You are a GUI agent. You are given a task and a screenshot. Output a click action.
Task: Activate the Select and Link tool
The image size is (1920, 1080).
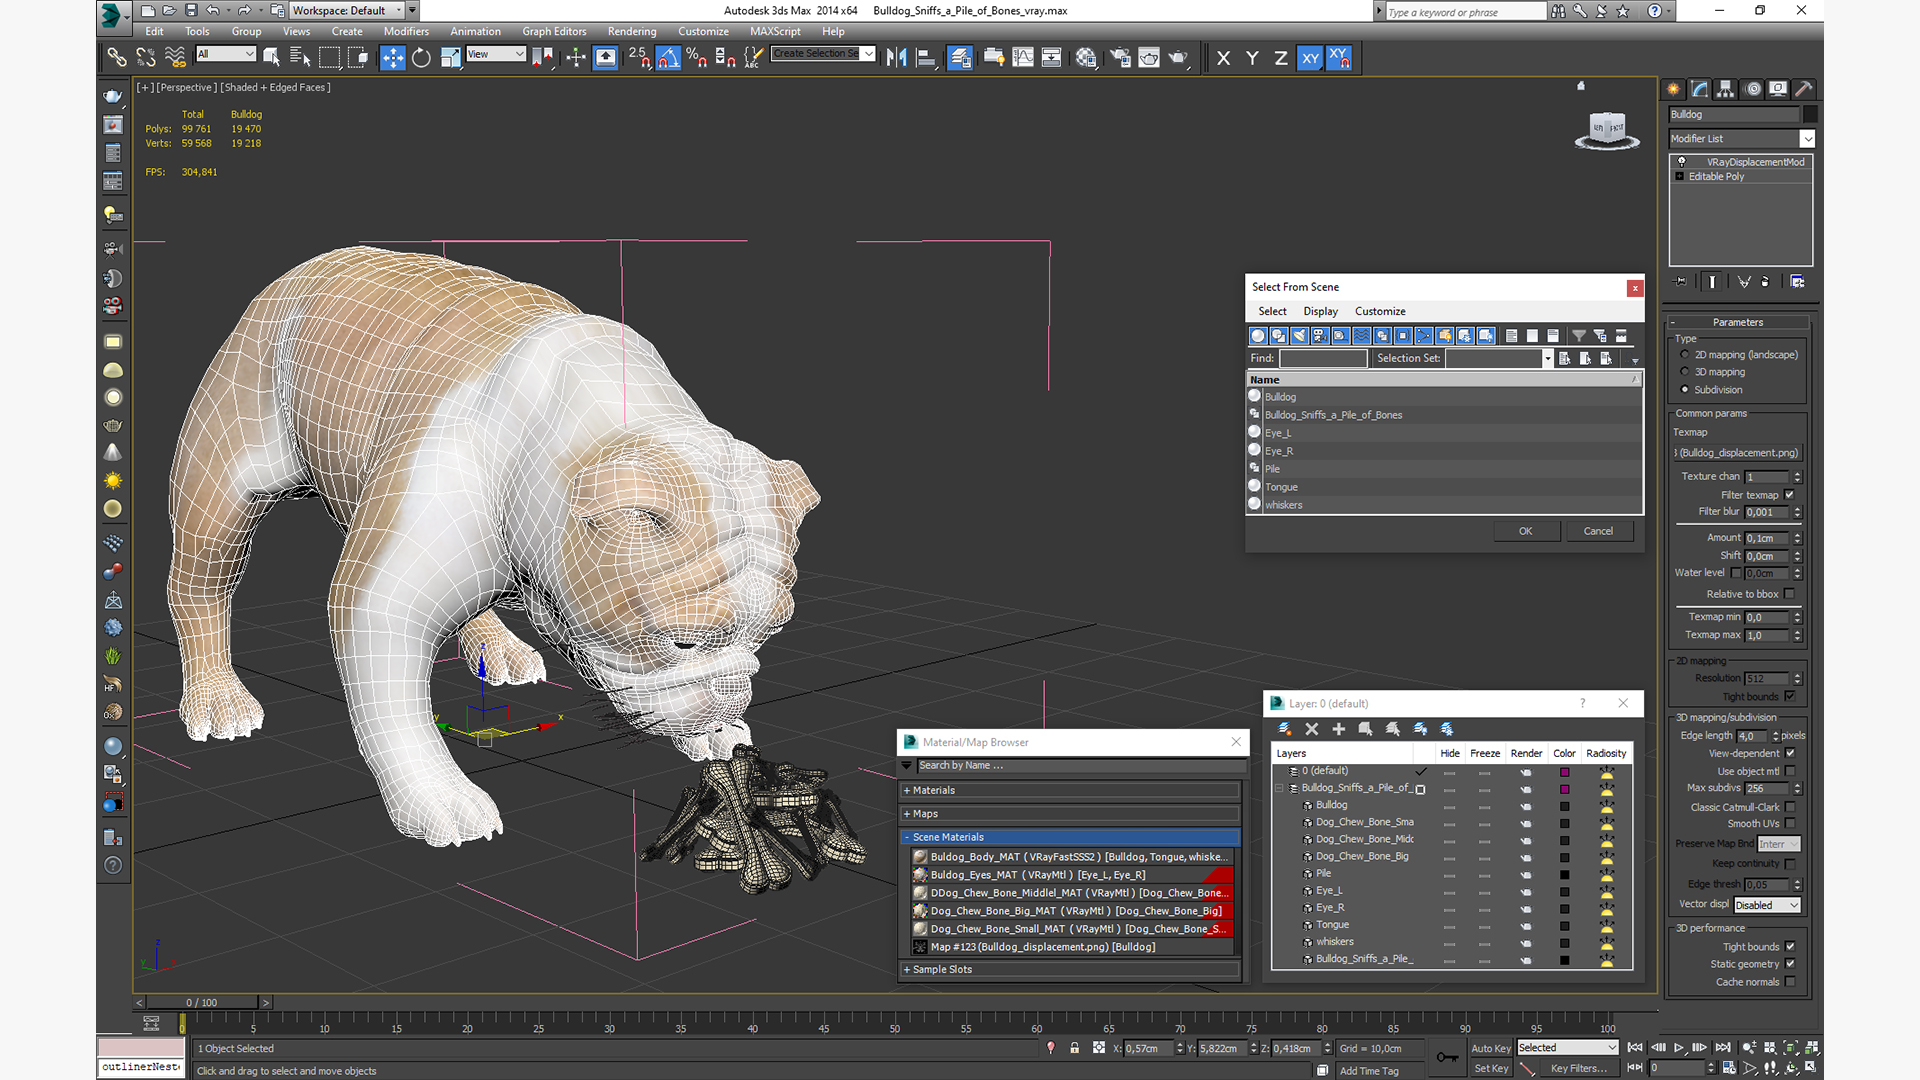[x=117, y=57]
